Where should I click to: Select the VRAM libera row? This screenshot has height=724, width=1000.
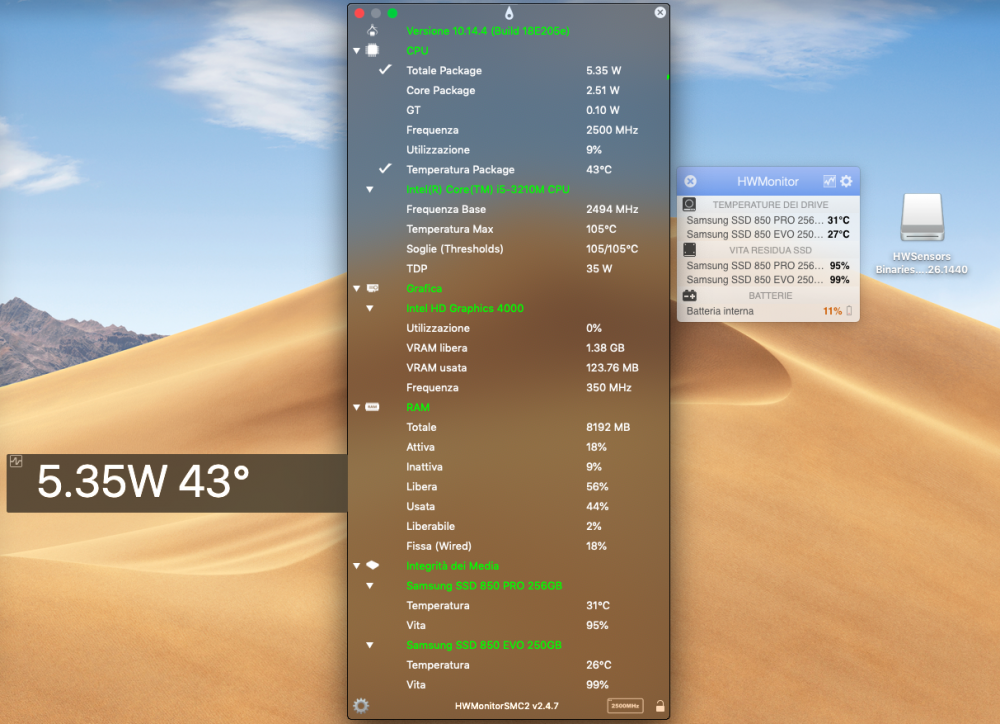click(508, 348)
